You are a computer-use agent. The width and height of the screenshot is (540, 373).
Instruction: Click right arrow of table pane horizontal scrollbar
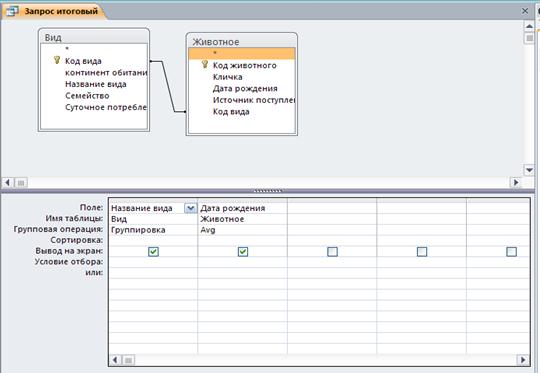[515, 182]
